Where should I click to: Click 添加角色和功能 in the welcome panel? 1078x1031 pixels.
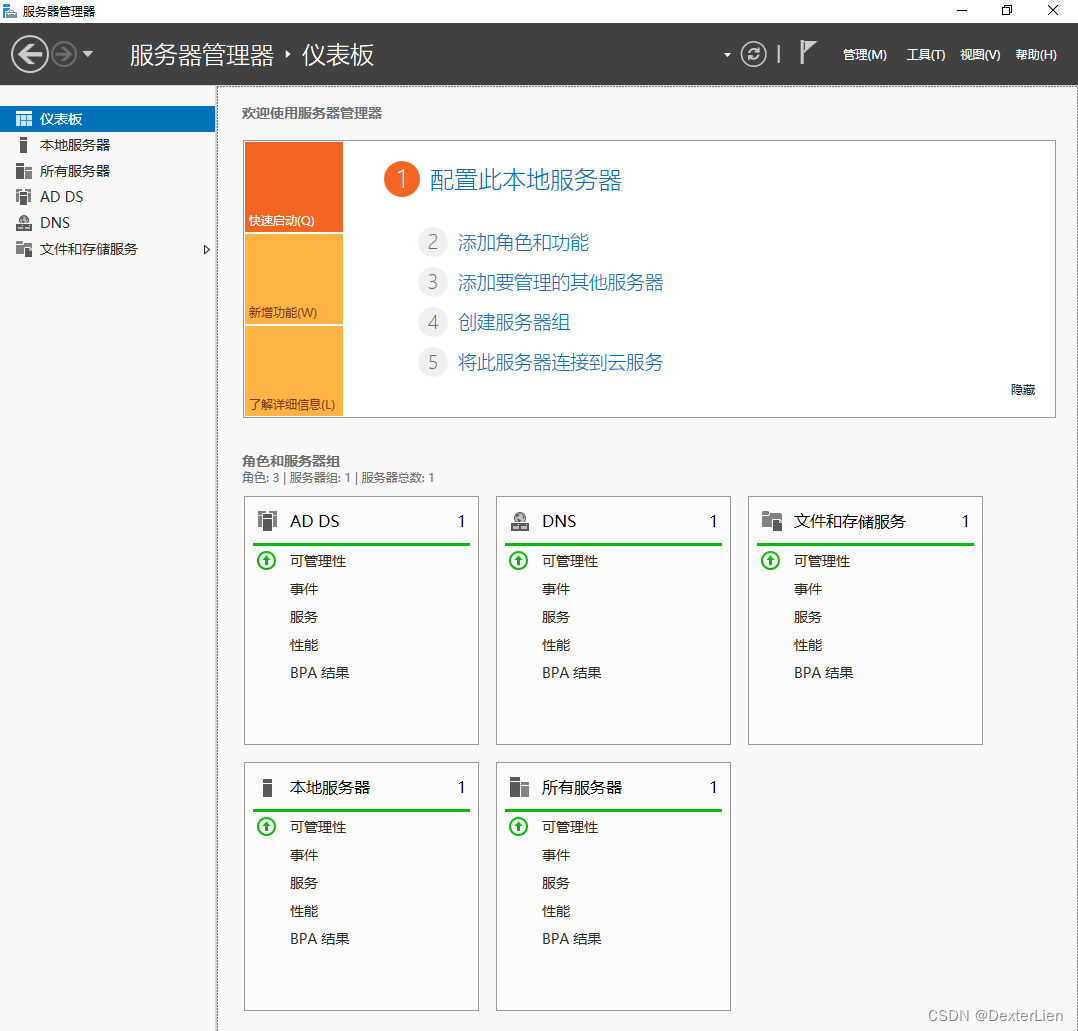[524, 242]
